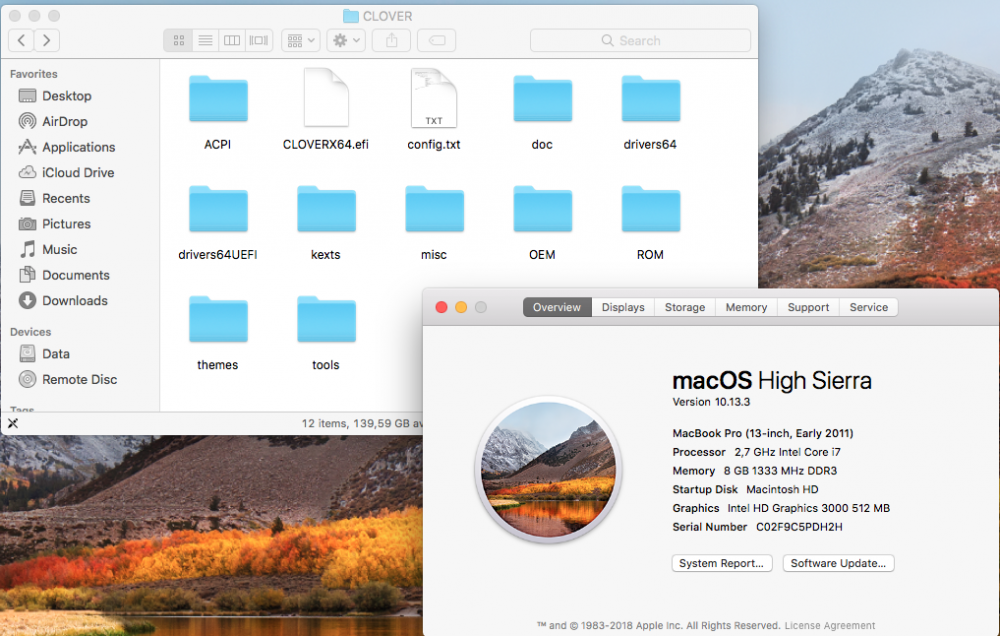Click the Software Update button

[838, 563]
